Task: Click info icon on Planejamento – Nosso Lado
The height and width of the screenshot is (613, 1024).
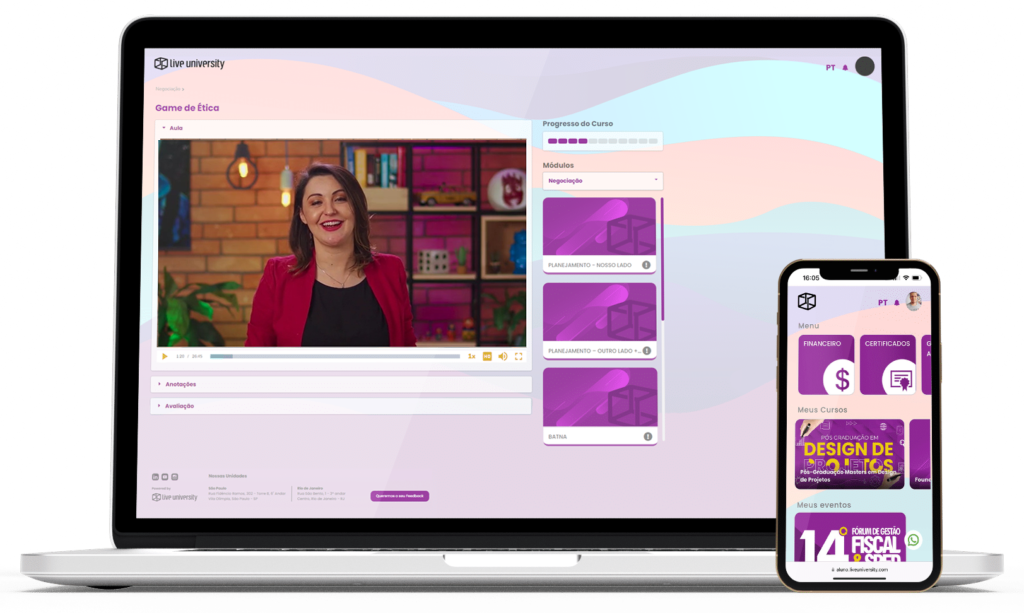Action: tap(646, 265)
